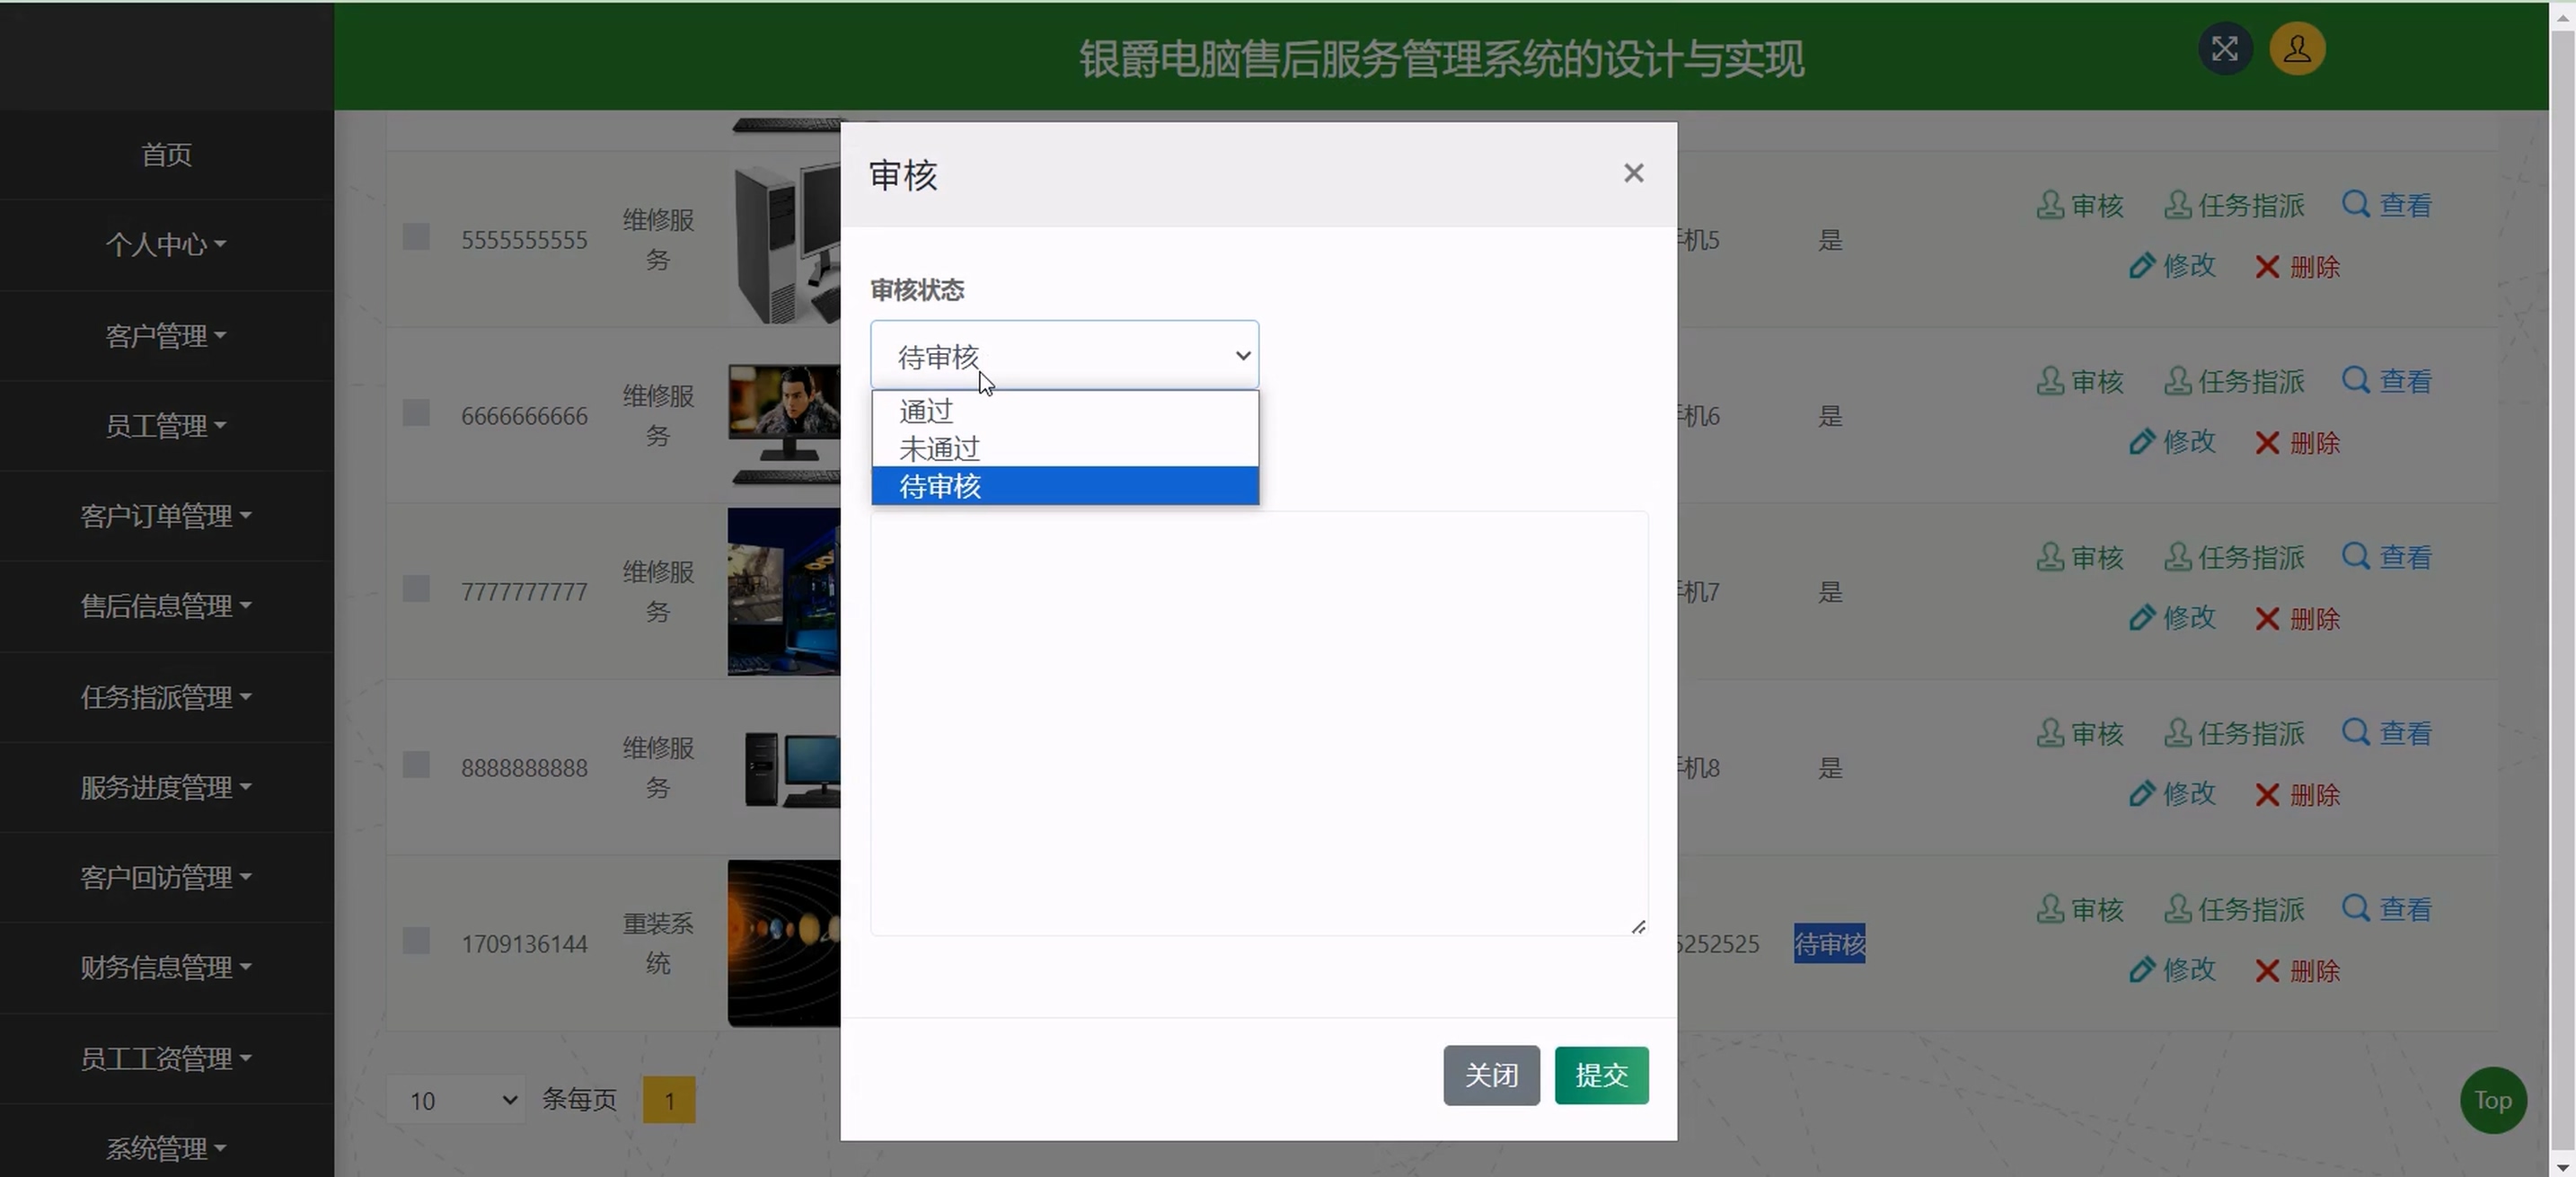Collapse the 审核状态 select box
The width and height of the screenshot is (2576, 1177).
pyautogui.click(x=1064, y=355)
